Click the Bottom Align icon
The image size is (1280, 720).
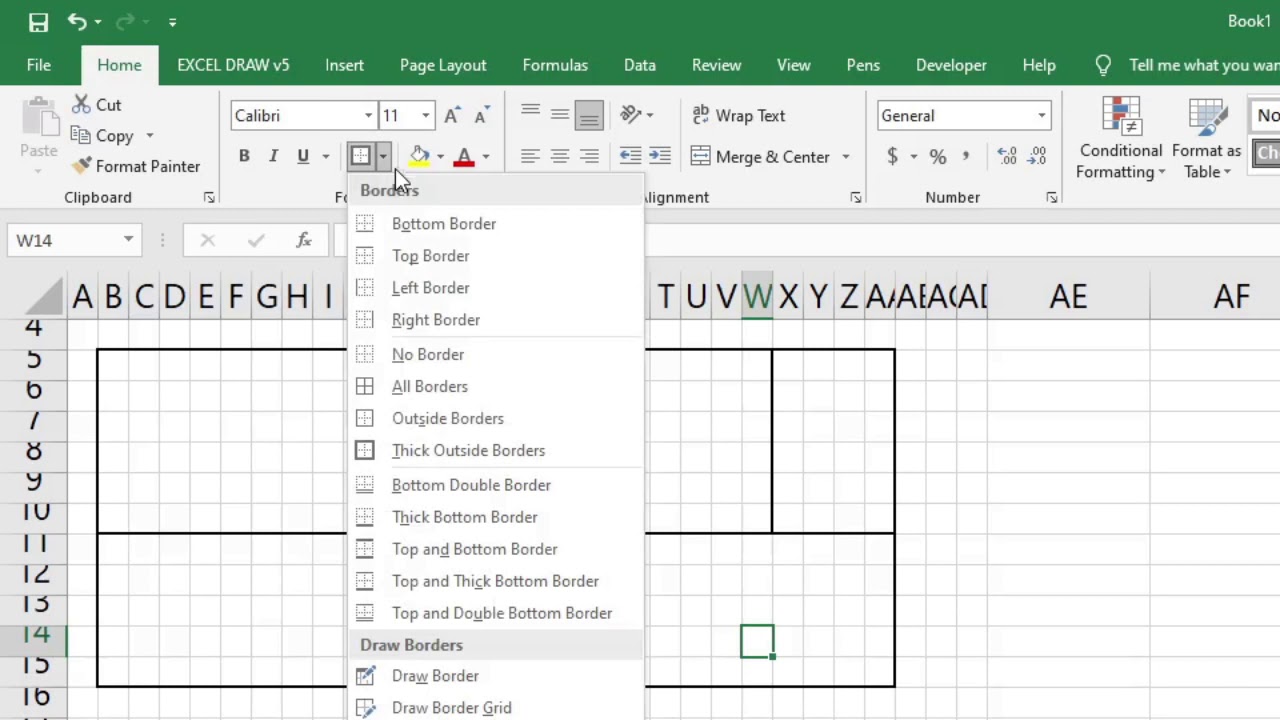pyautogui.click(x=589, y=115)
